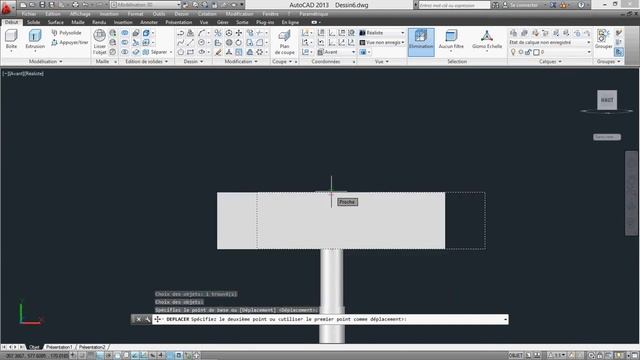
Task: Click the Plan de coupe tool
Action: [284, 42]
